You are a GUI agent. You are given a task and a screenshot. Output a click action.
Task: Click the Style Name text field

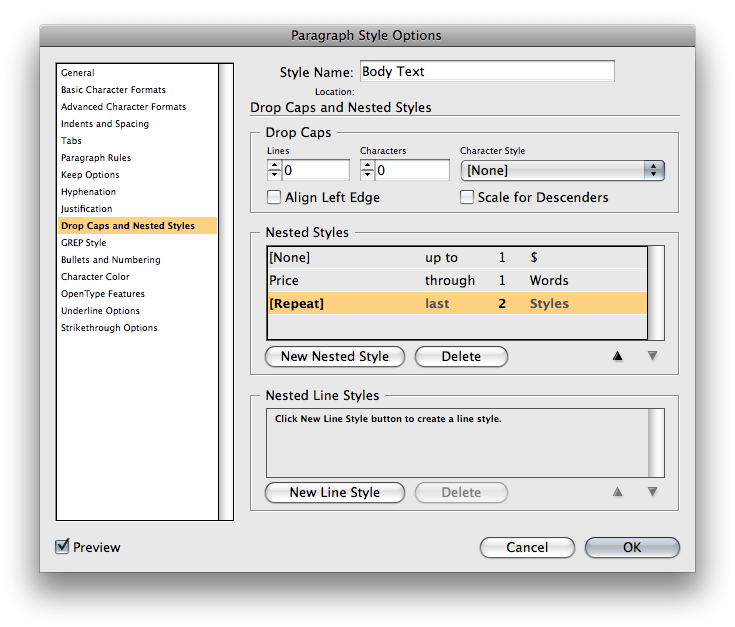pos(486,72)
